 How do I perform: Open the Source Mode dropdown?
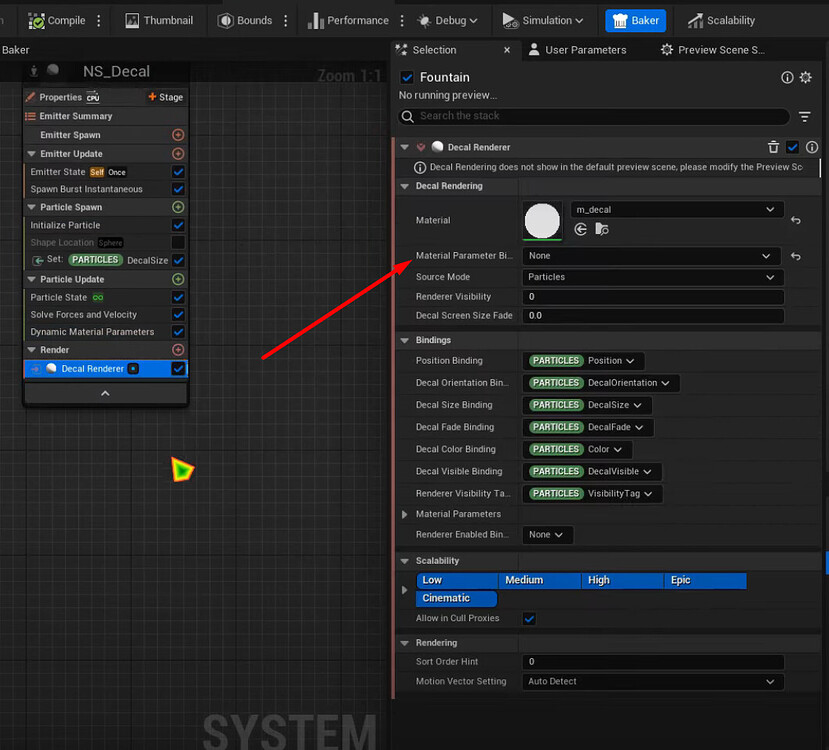pyautogui.click(x=652, y=277)
